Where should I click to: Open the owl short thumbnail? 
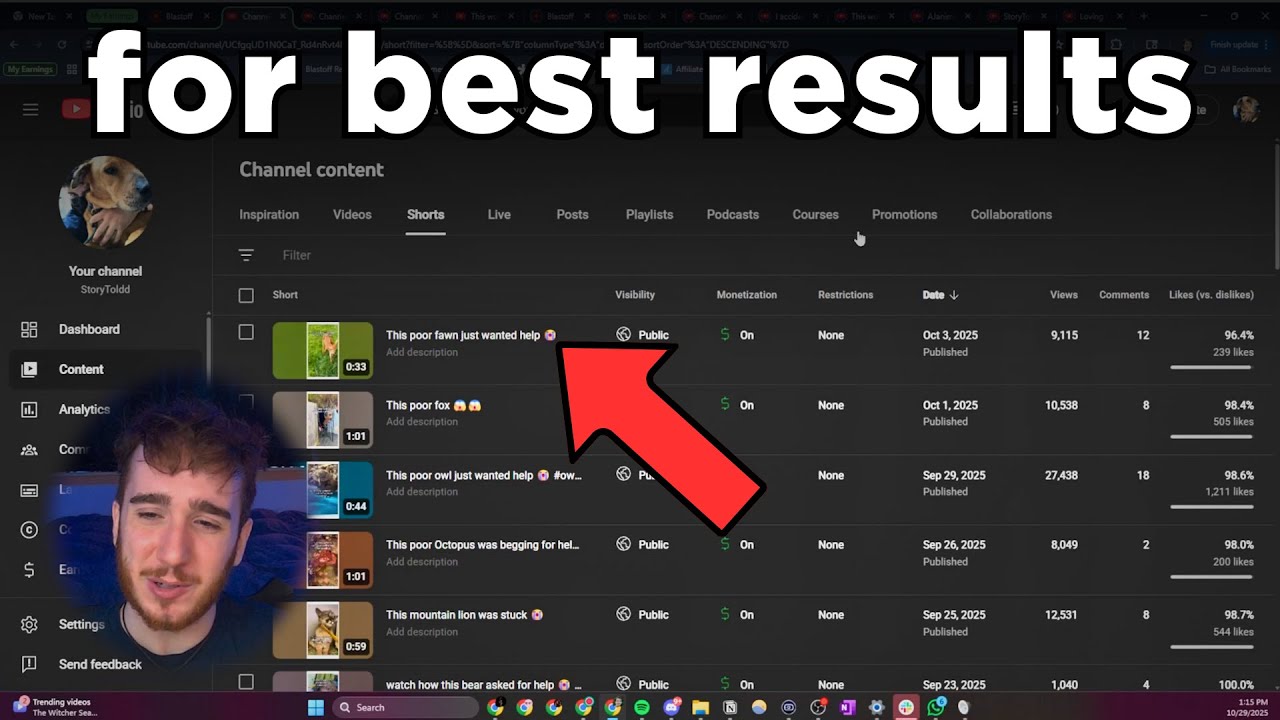[x=323, y=490]
